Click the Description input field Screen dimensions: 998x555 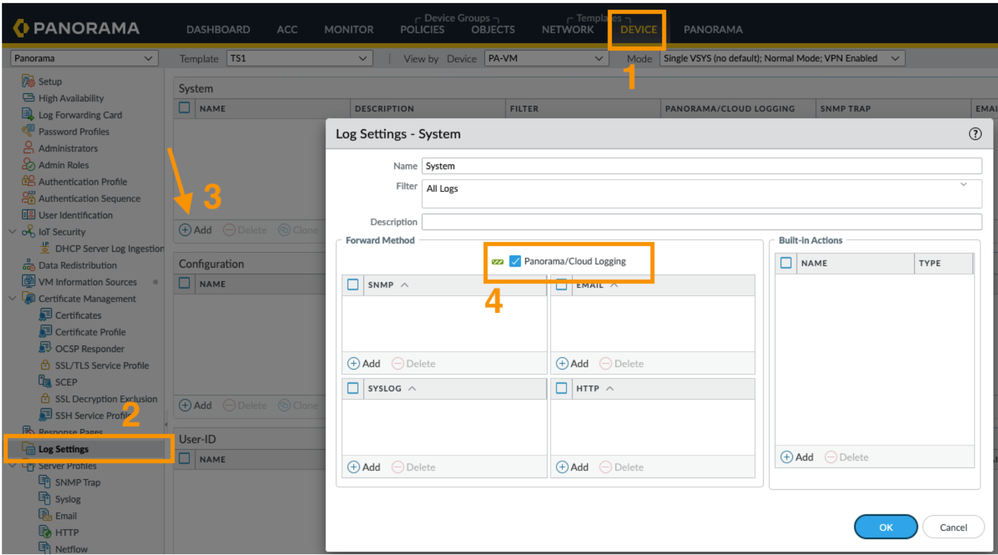point(701,222)
